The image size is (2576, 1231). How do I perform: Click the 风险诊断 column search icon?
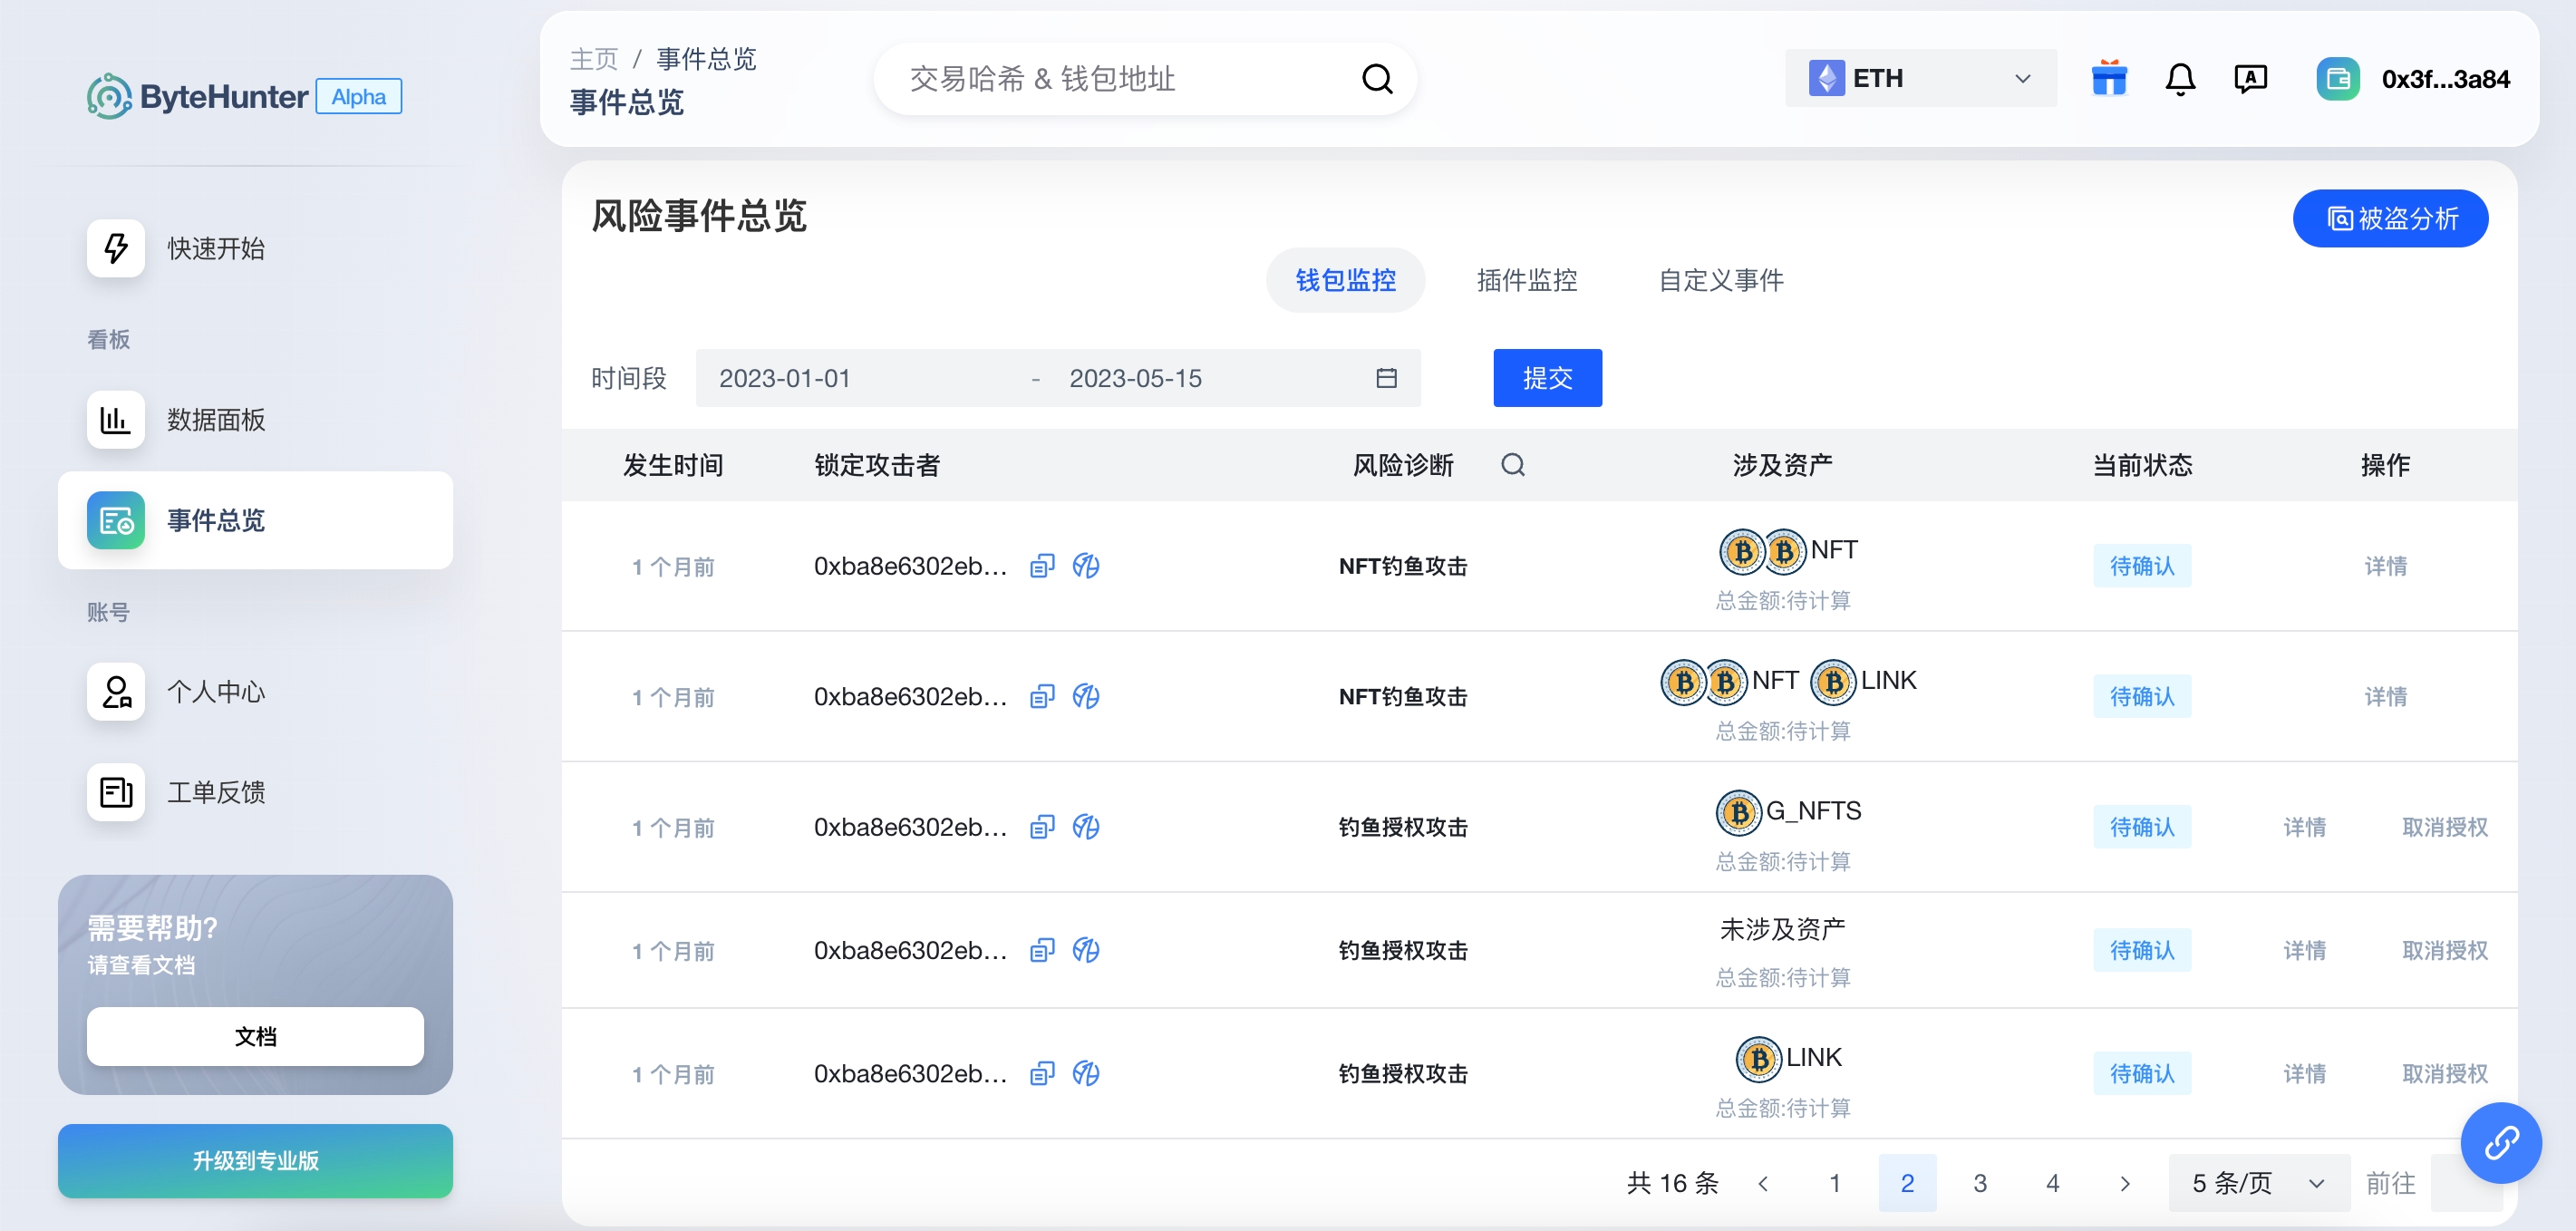[x=1513, y=465]
